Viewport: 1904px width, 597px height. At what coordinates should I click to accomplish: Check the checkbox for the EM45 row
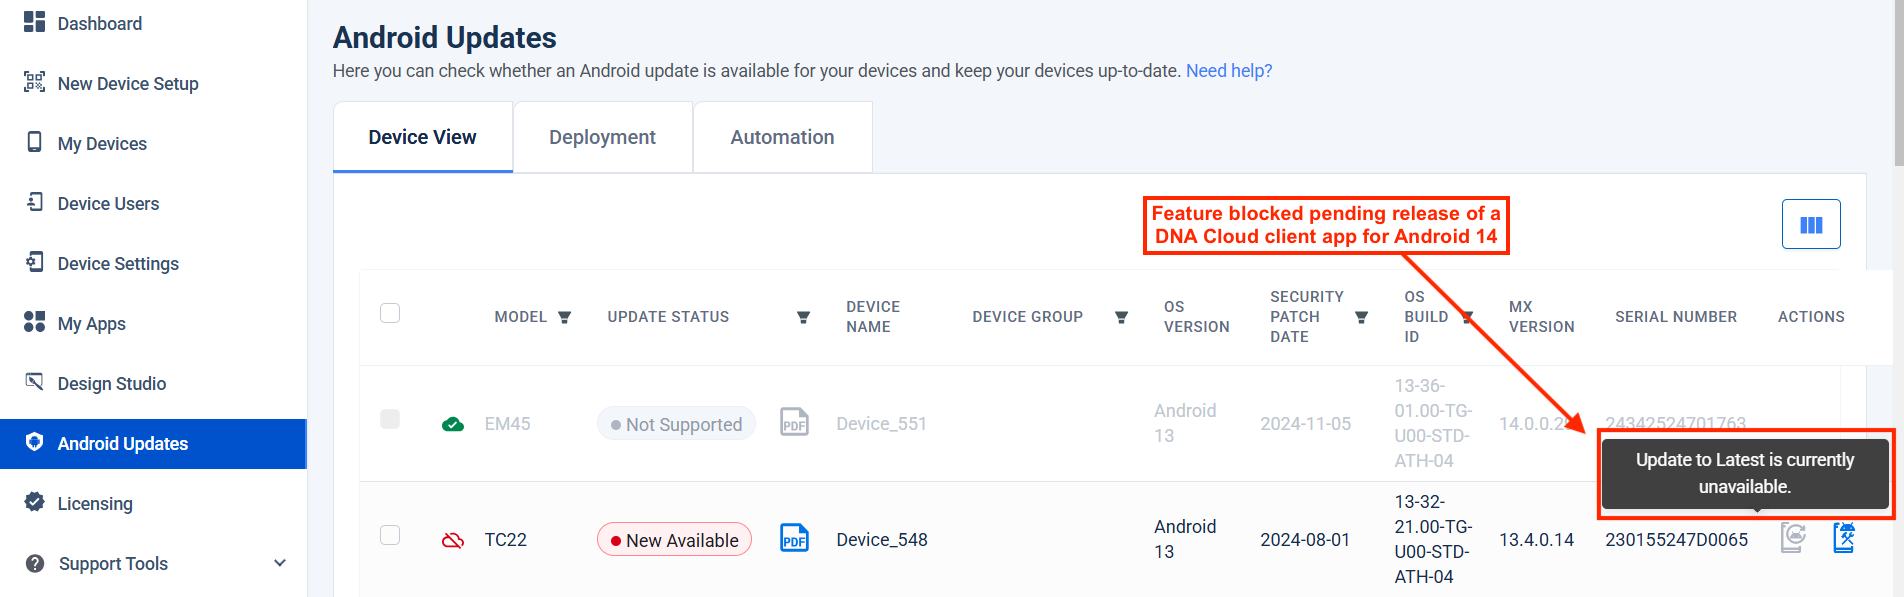[390, 420]
